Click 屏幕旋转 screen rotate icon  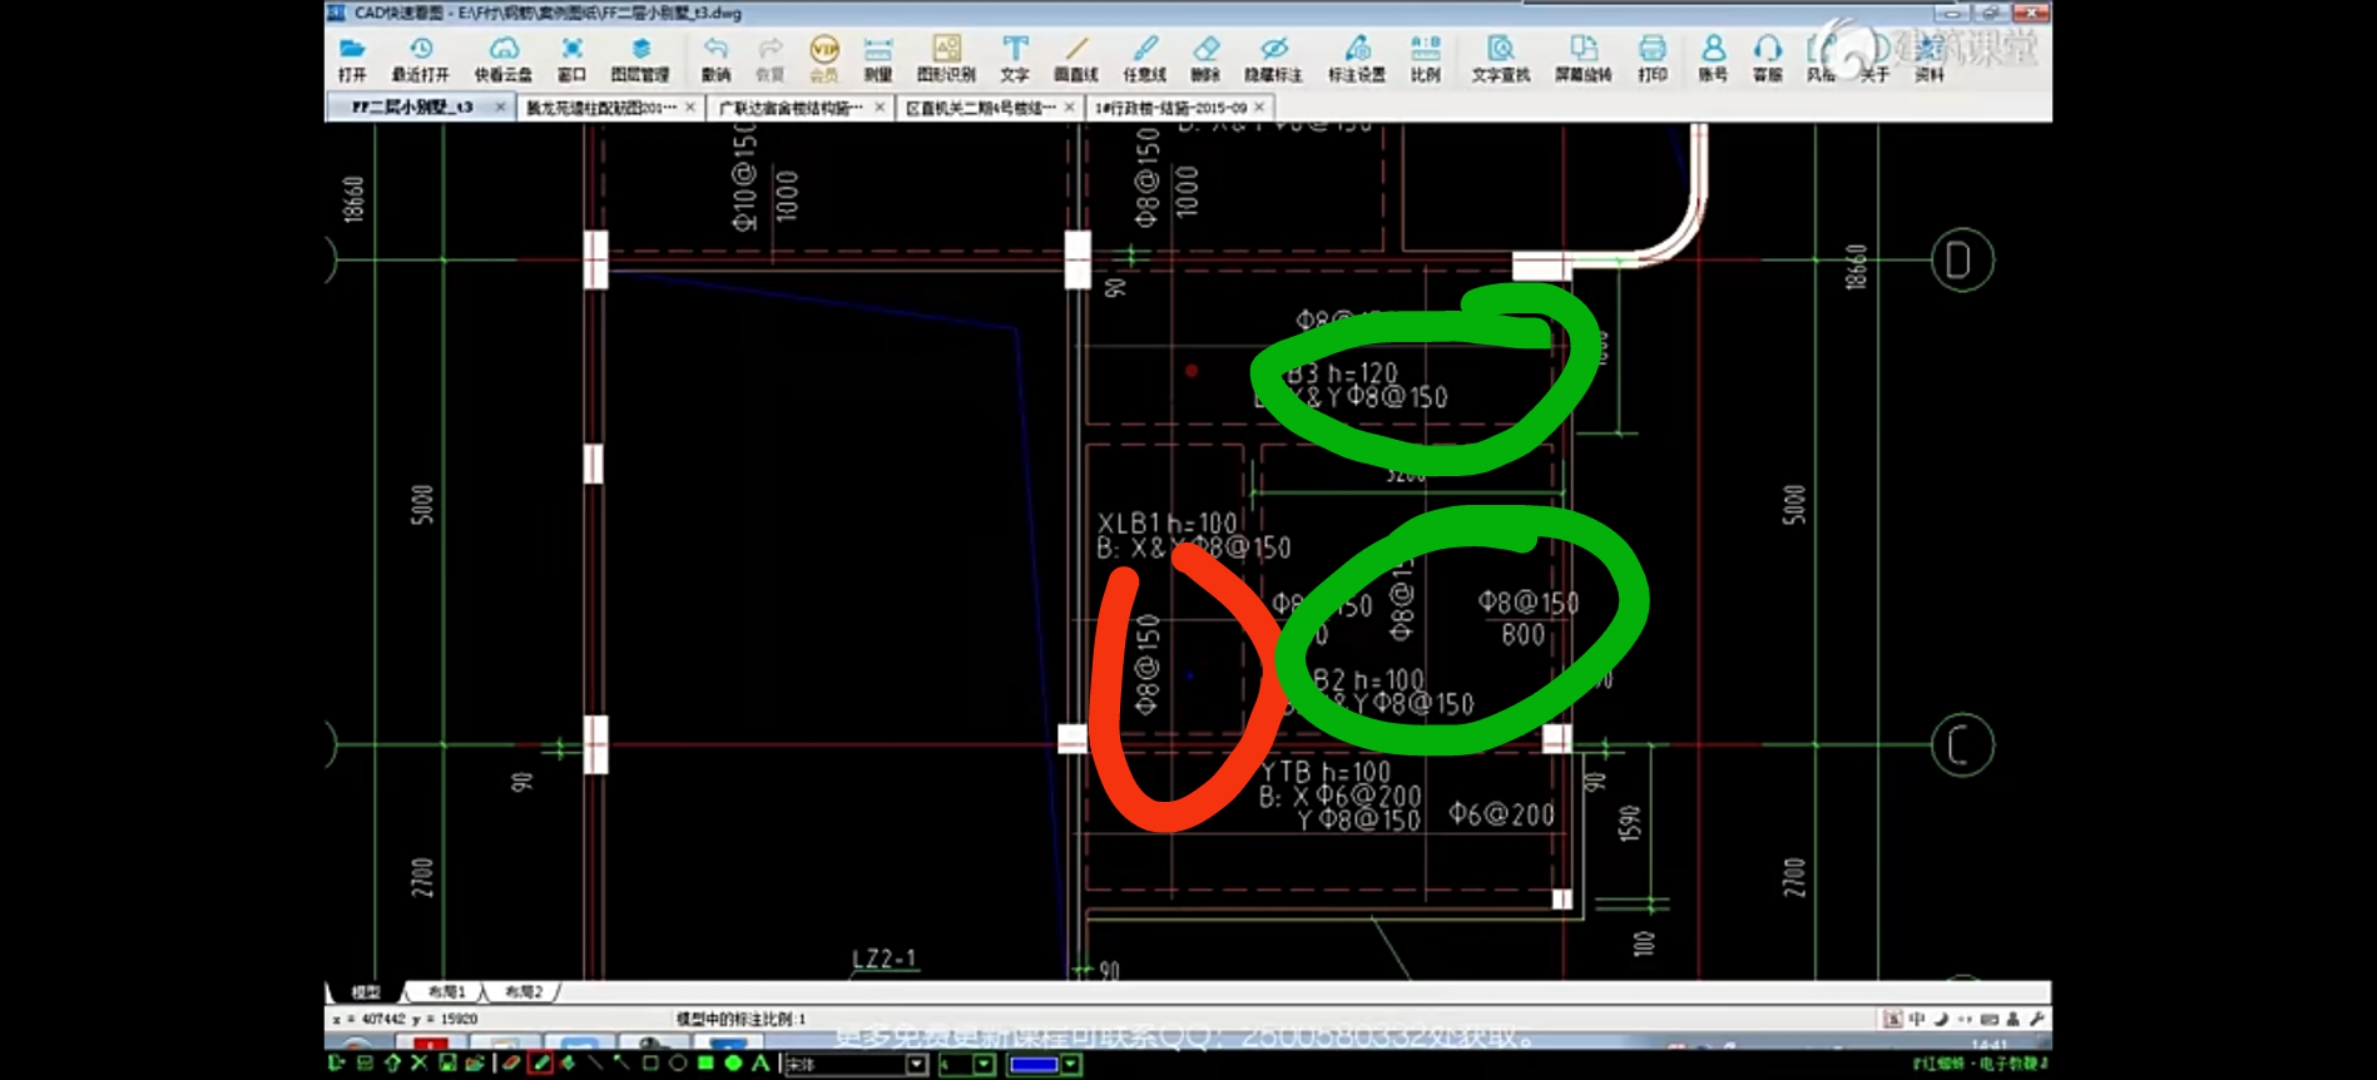pyautogui.click(x=1583, y=59)
